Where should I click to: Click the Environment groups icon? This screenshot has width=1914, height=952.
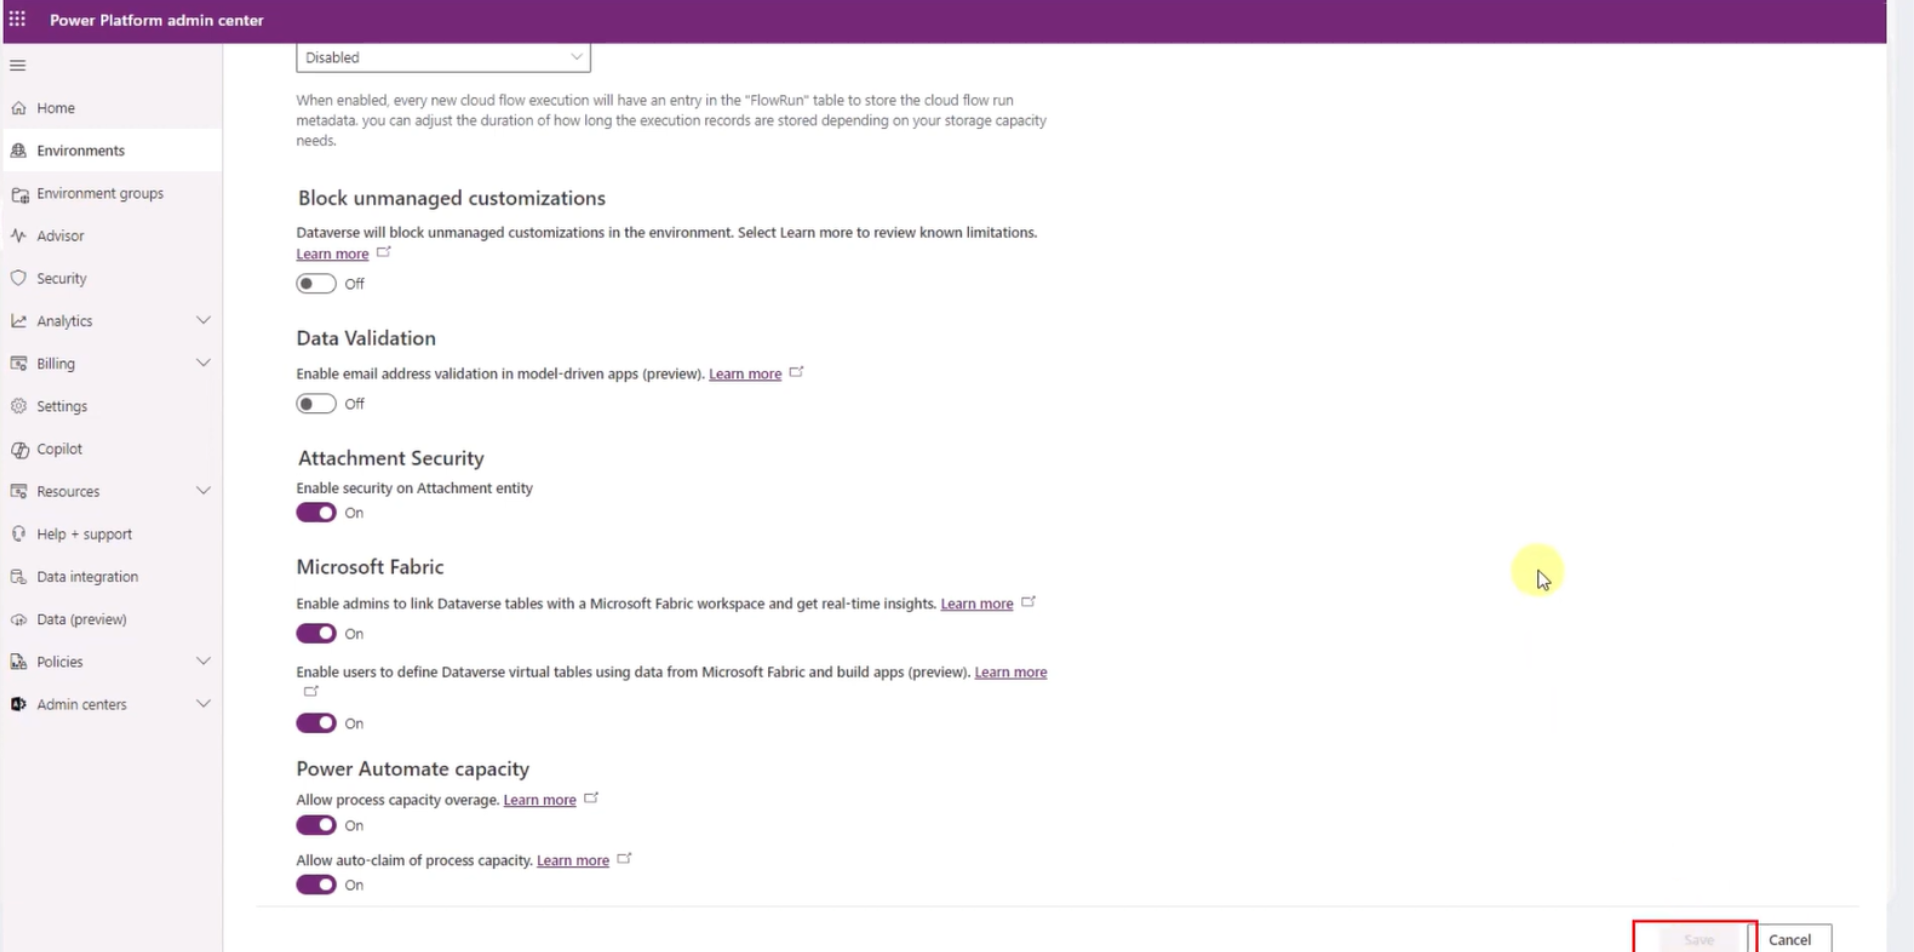(19, 194)
